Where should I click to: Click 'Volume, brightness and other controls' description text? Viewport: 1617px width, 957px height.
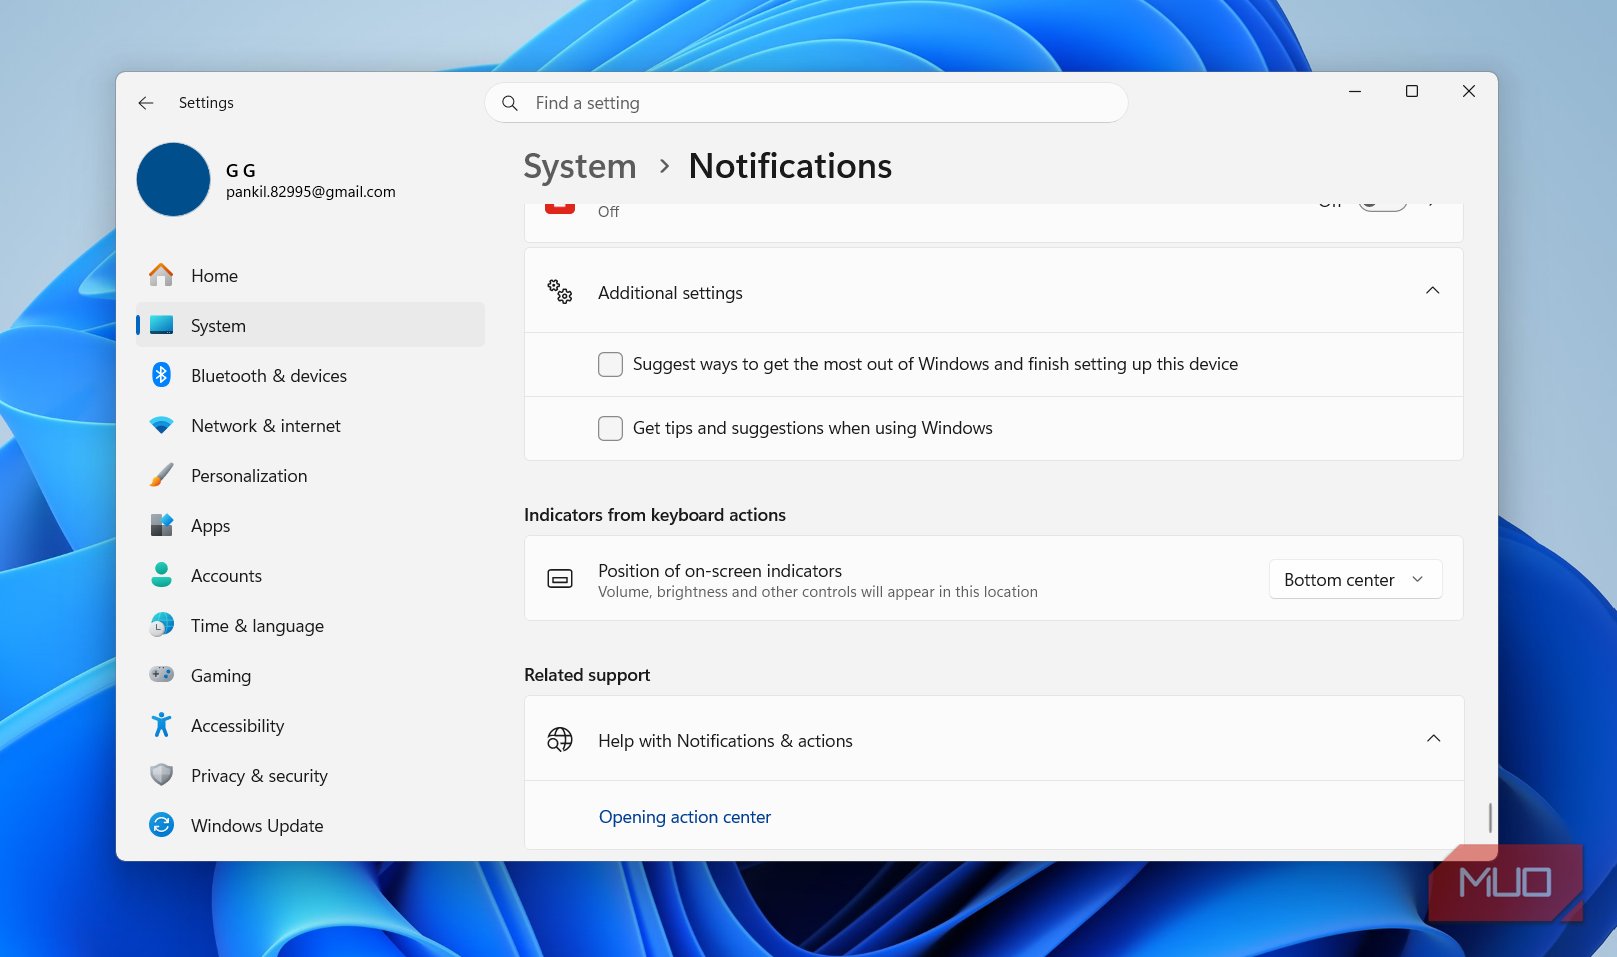click(818, 592)
